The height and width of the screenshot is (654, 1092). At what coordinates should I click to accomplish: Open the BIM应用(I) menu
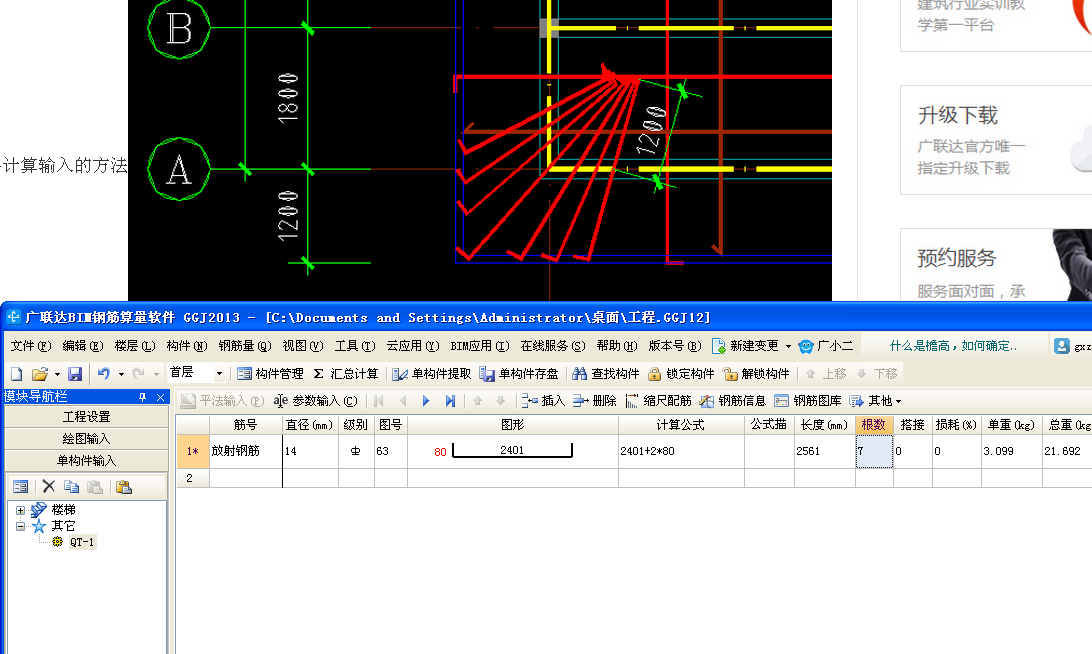pyautogui.click(x=480, y=345)
